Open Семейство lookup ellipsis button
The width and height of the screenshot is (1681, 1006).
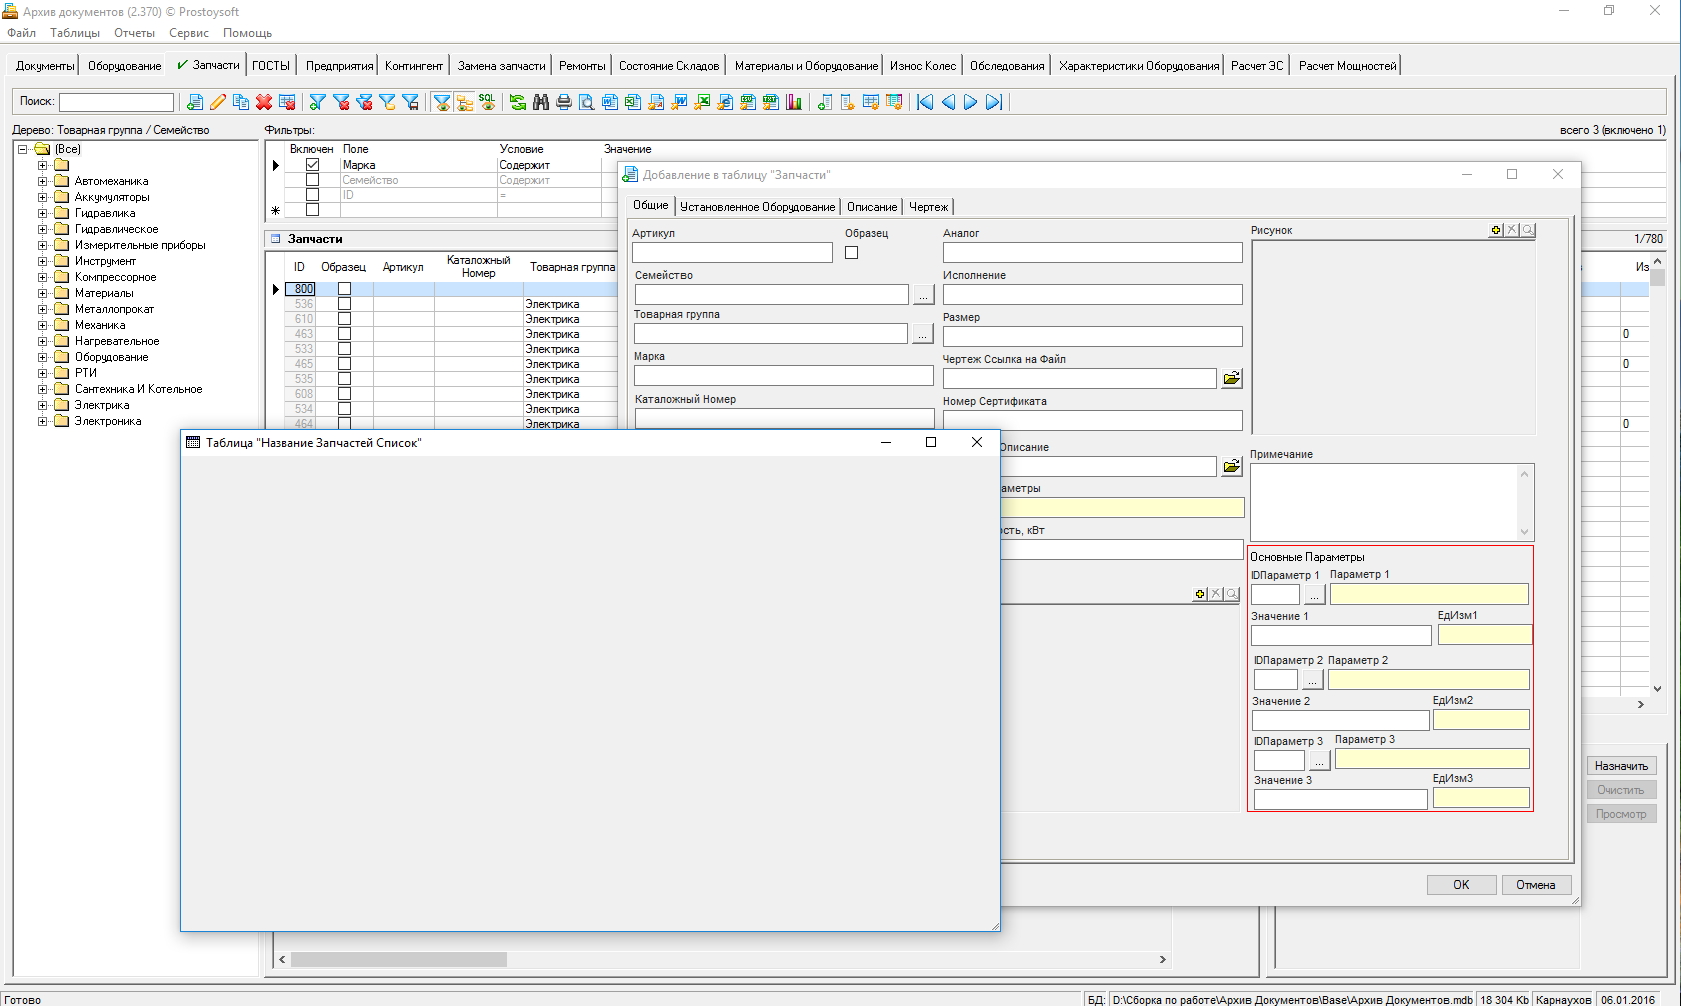[x=923, y=295]
